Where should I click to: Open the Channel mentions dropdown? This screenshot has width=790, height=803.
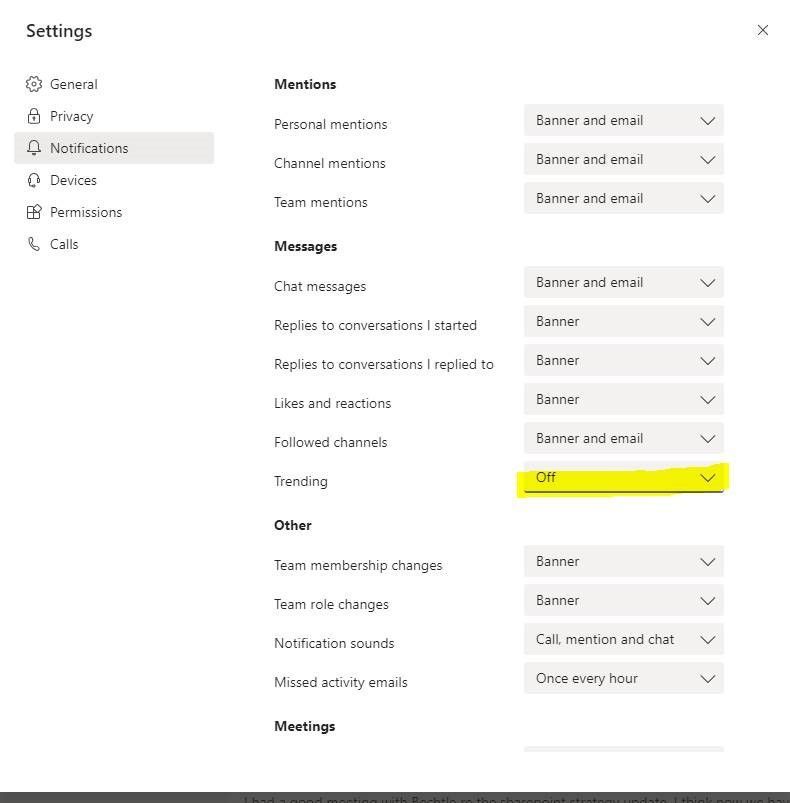624,159
